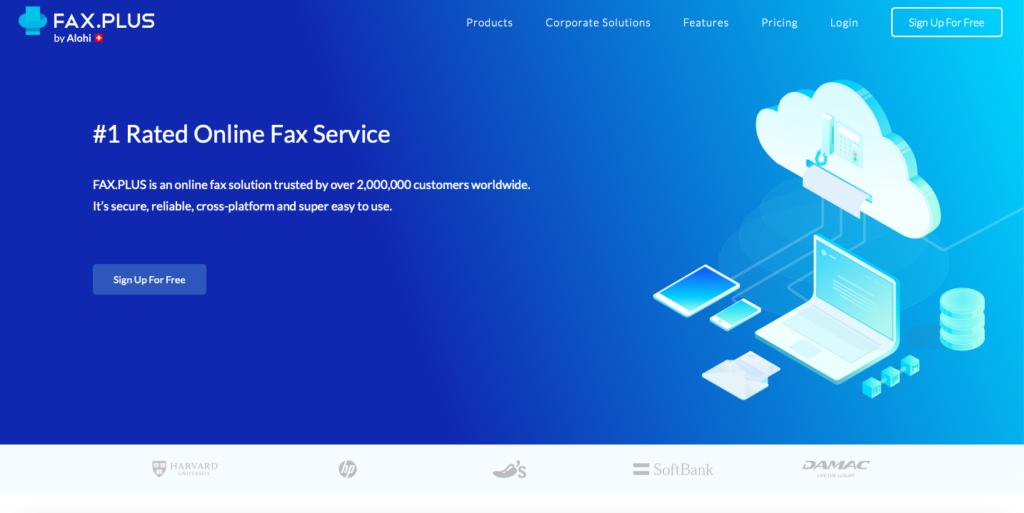Click the Swiss flag icon beside Alohi
Image resolution: width=1024 pixels, height=513 pixels.
click(99, 38)
